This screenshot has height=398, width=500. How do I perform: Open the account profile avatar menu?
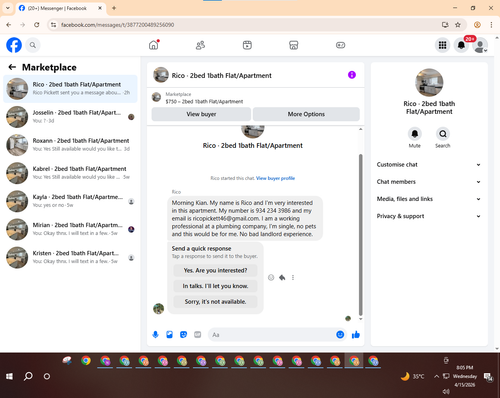pos(480,45)
